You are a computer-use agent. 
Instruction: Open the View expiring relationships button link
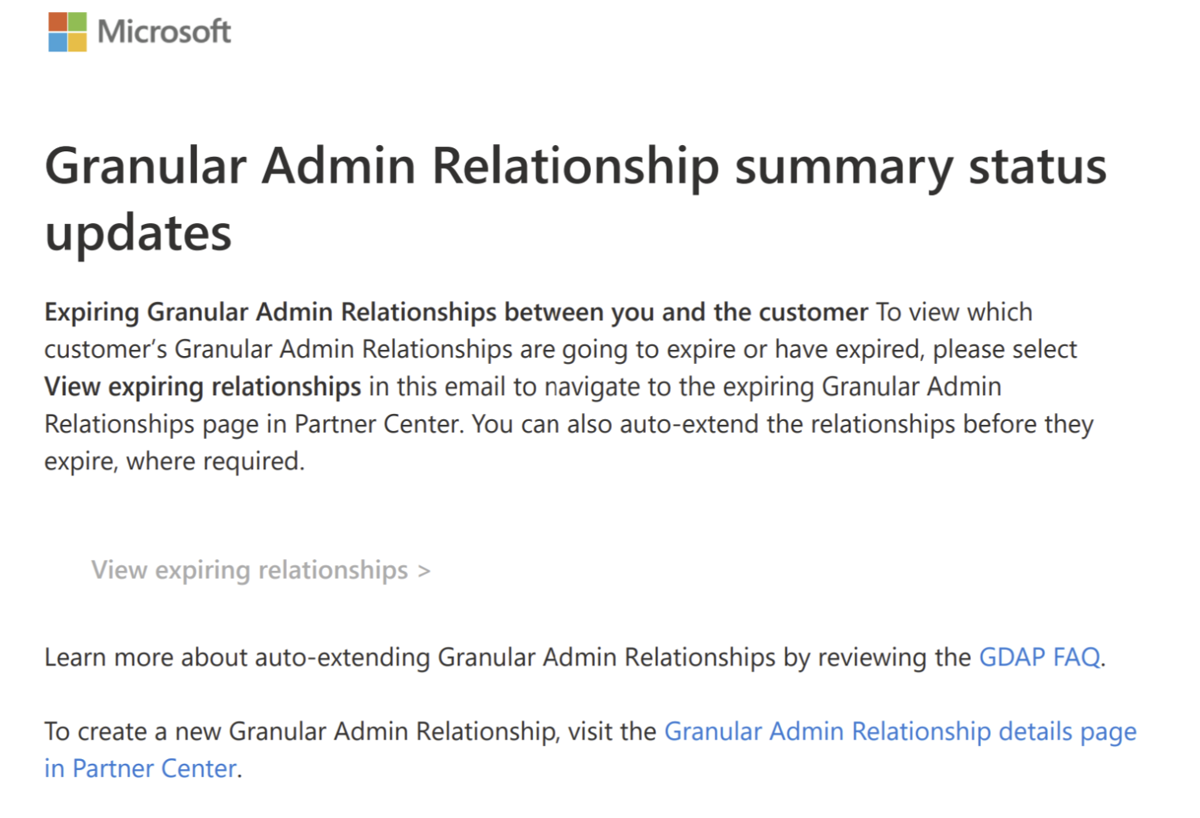point(249,570)
